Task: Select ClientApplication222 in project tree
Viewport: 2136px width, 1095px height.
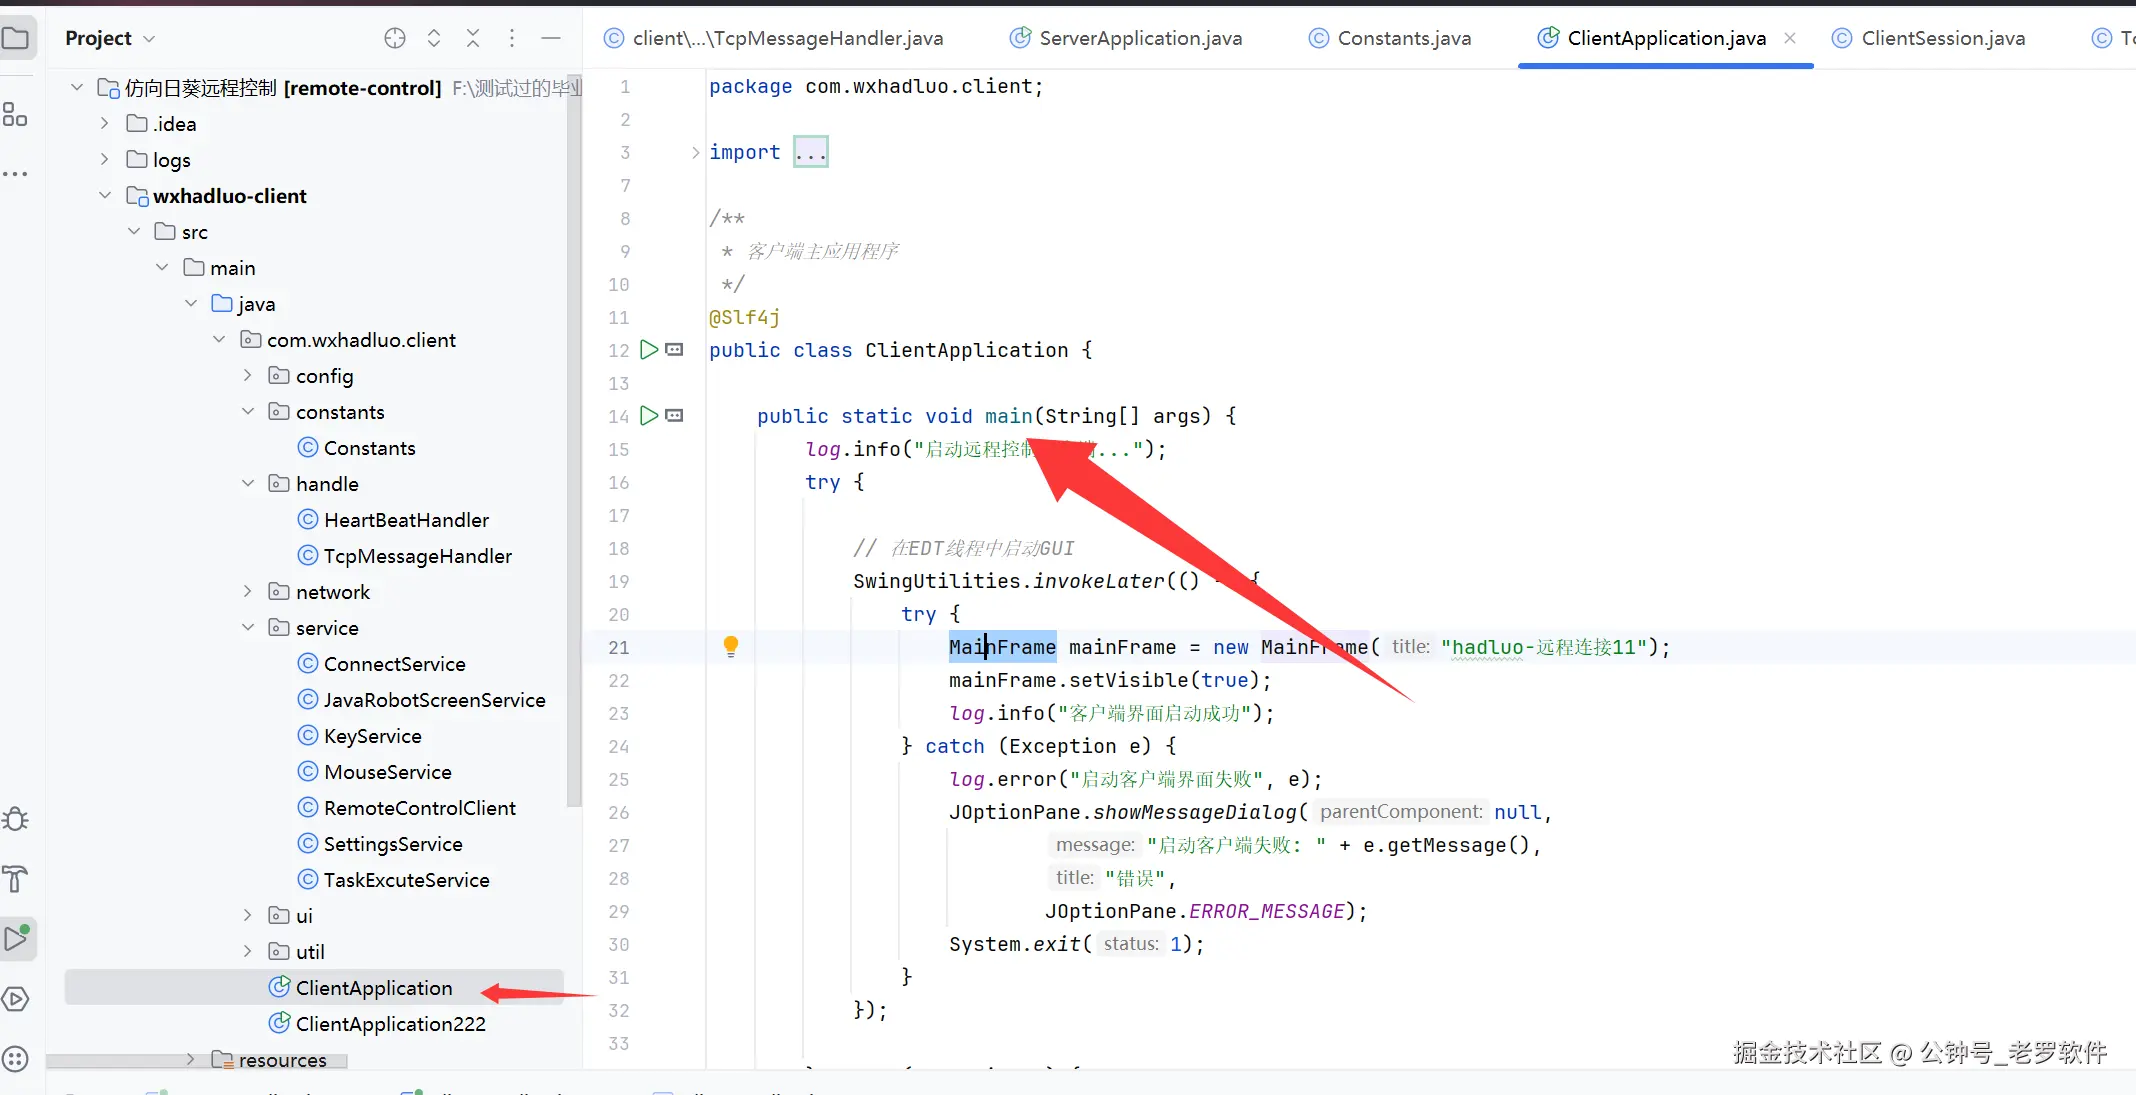Action: coord(390,1024)
